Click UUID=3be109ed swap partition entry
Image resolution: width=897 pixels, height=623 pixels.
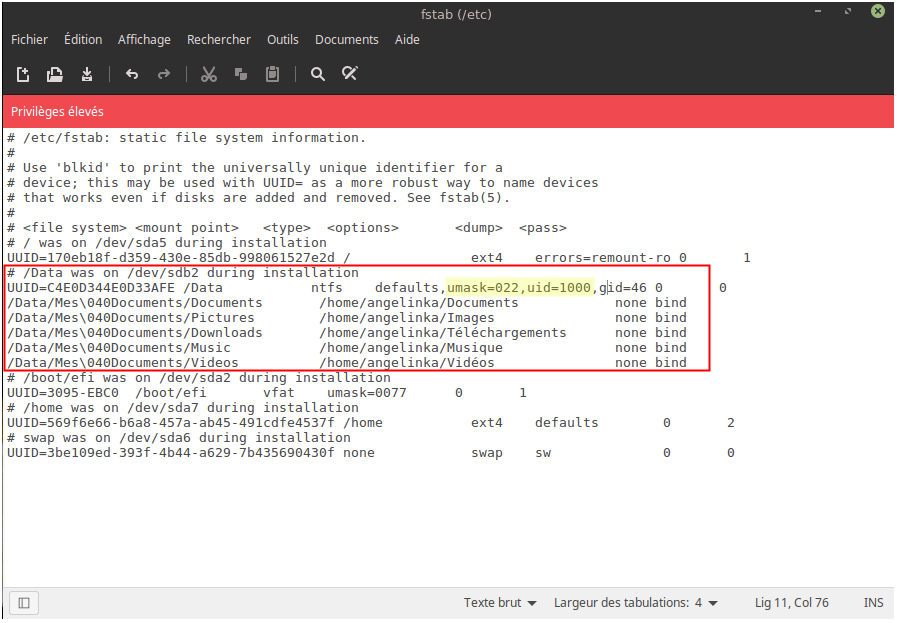tap(170, 453)
